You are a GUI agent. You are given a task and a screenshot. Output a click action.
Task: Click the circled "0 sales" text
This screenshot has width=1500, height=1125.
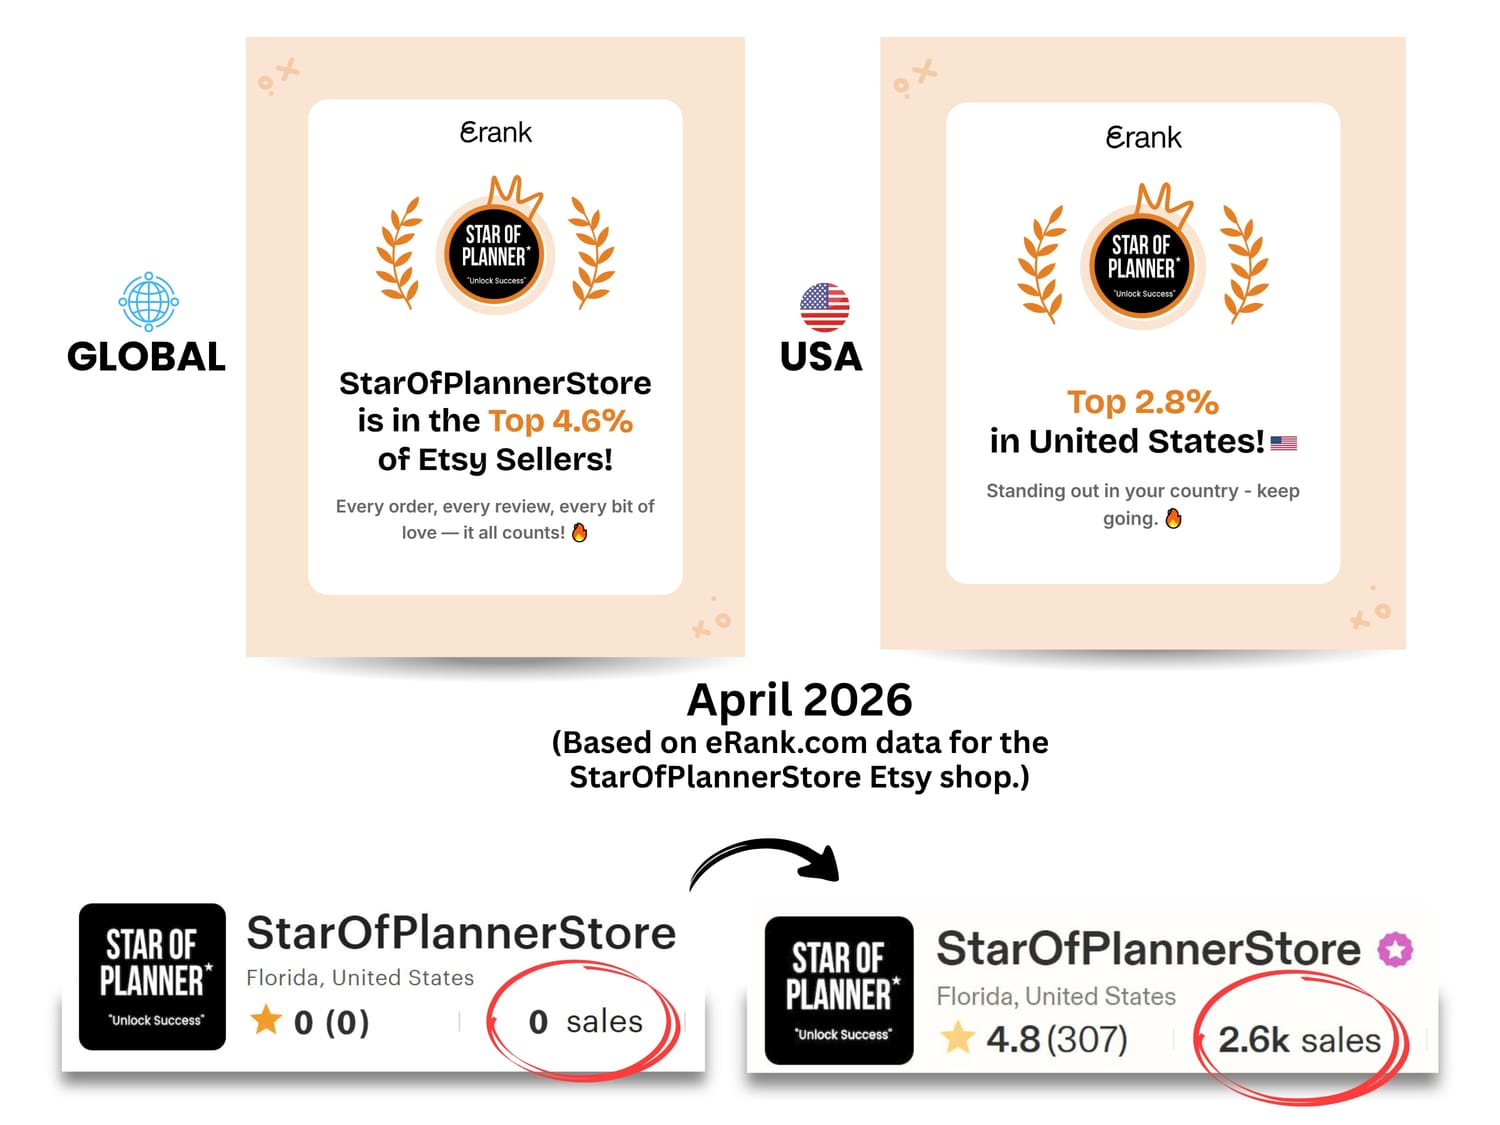point(585,1021)
